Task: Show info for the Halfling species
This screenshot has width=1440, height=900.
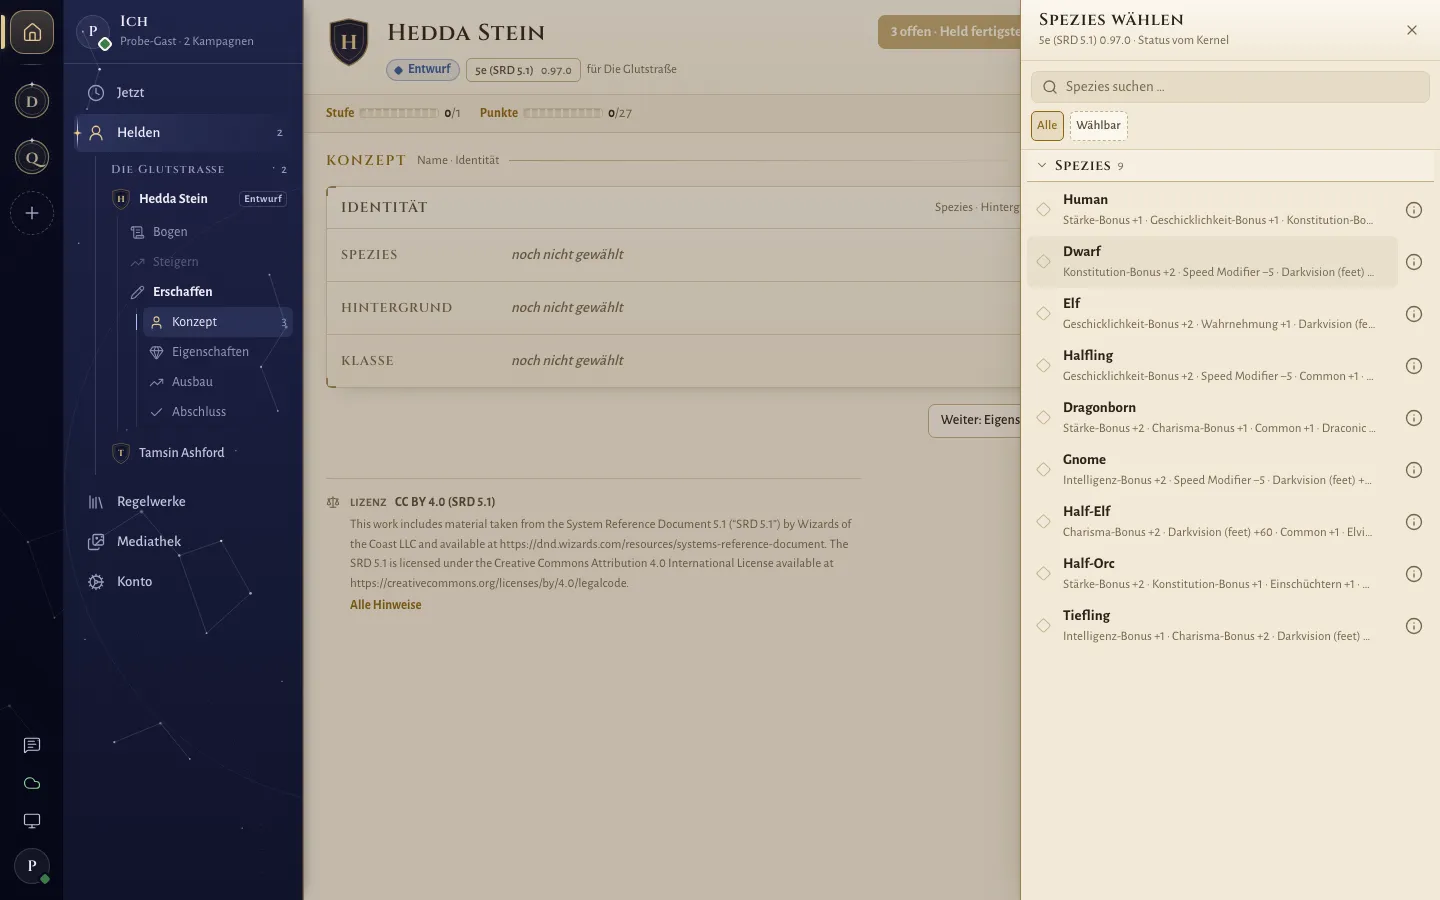Action: coord(1414,366)
